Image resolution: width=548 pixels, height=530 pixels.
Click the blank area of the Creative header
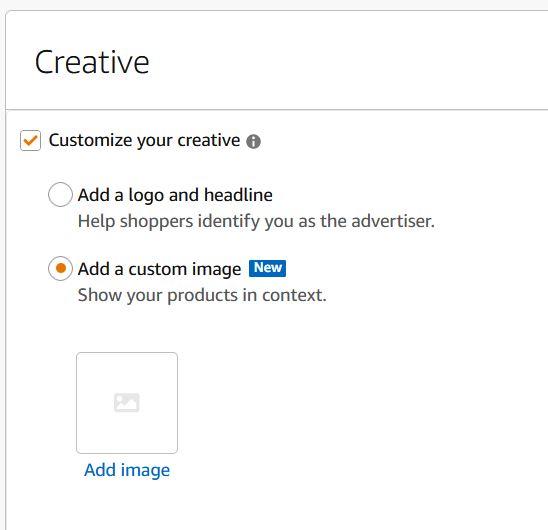pos(349,61)
